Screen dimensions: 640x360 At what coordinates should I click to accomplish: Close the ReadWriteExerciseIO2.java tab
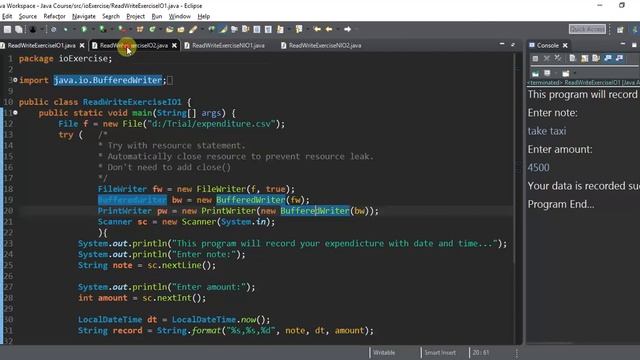(174, 45)
